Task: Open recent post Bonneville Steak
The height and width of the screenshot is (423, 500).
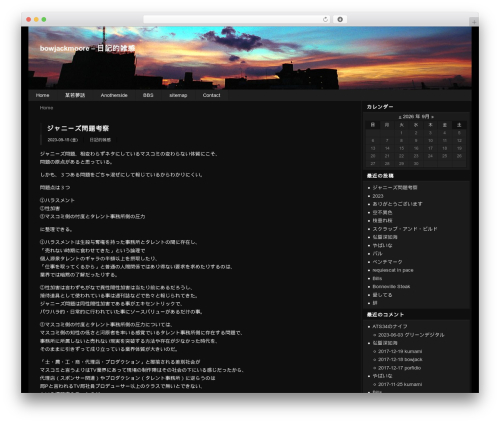Action: [391, 287]
